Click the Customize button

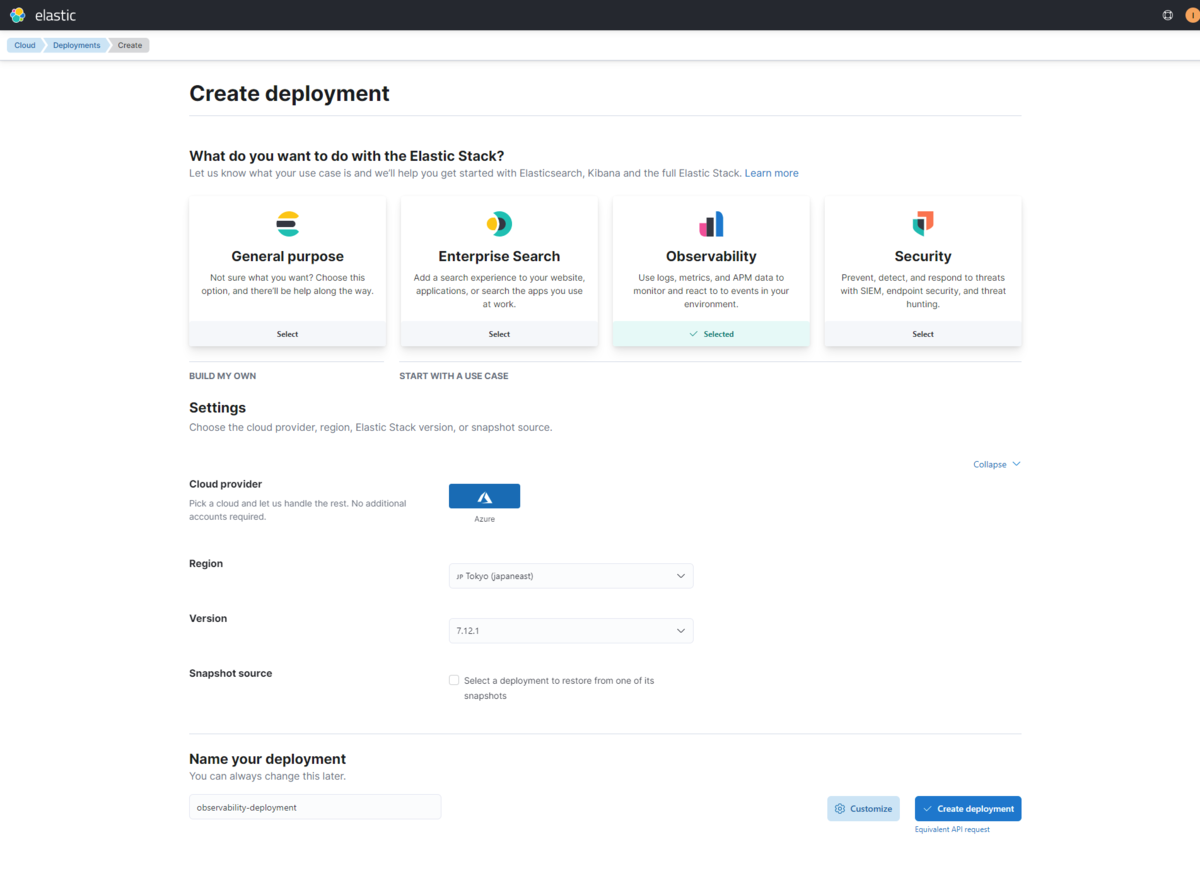[x=863, y=809]
